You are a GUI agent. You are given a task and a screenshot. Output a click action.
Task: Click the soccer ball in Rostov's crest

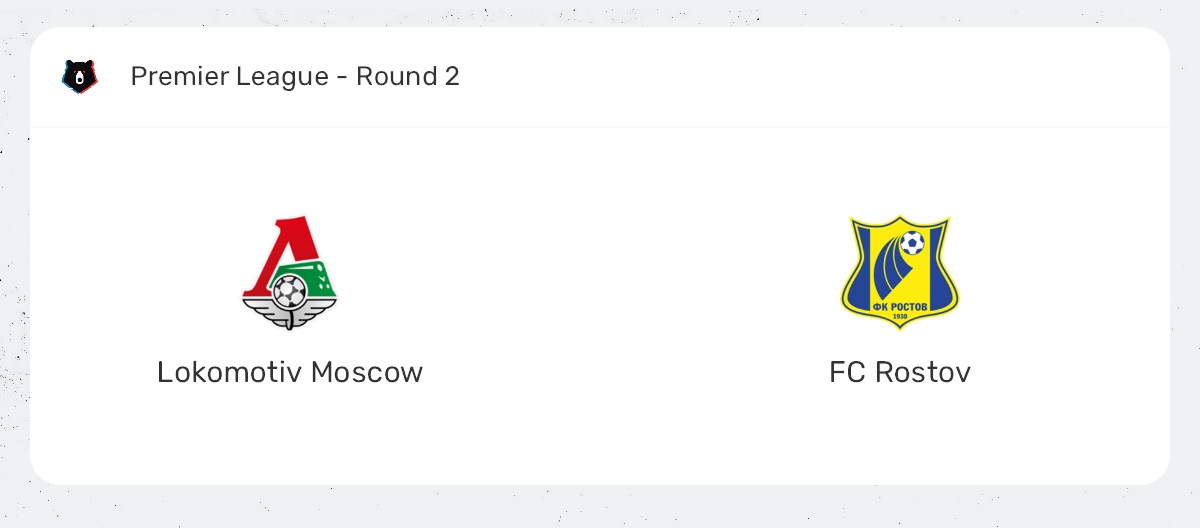pyautogui.click(x=911, y=243)
